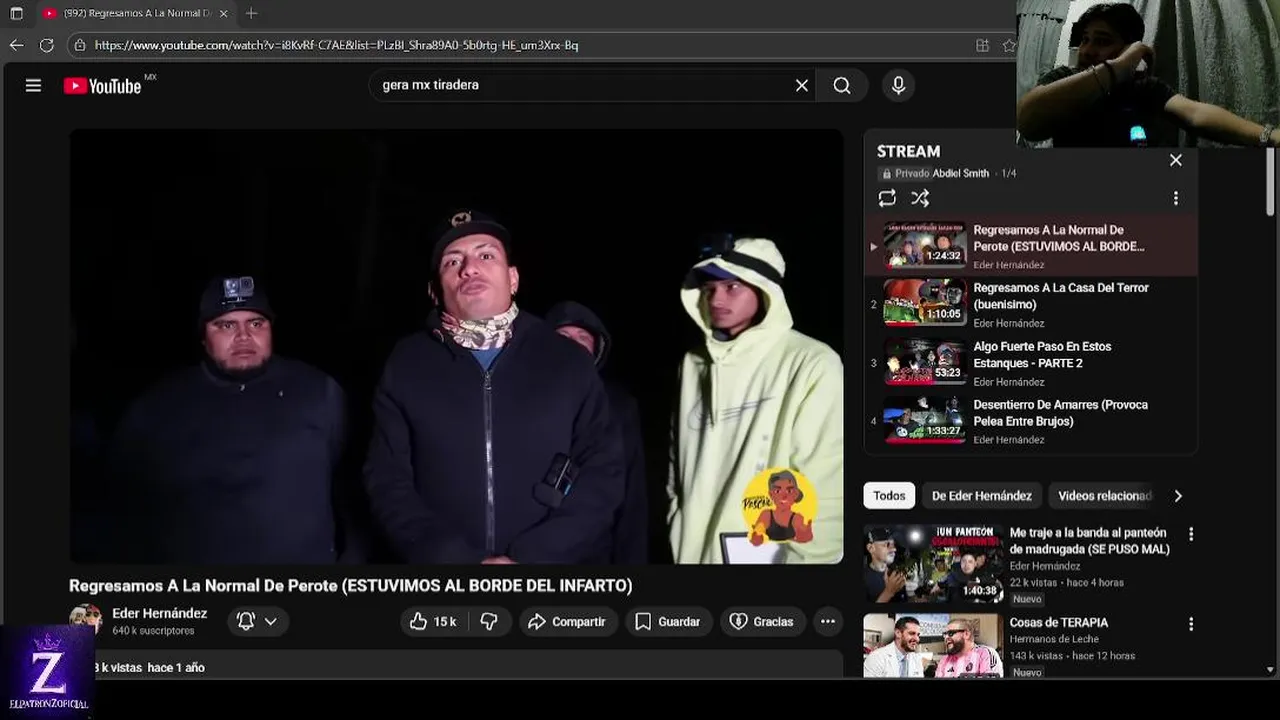The width and height of the screenshot is (1280, 720).
Task: Go back with browser back arrow
Action: pos(16,45)
